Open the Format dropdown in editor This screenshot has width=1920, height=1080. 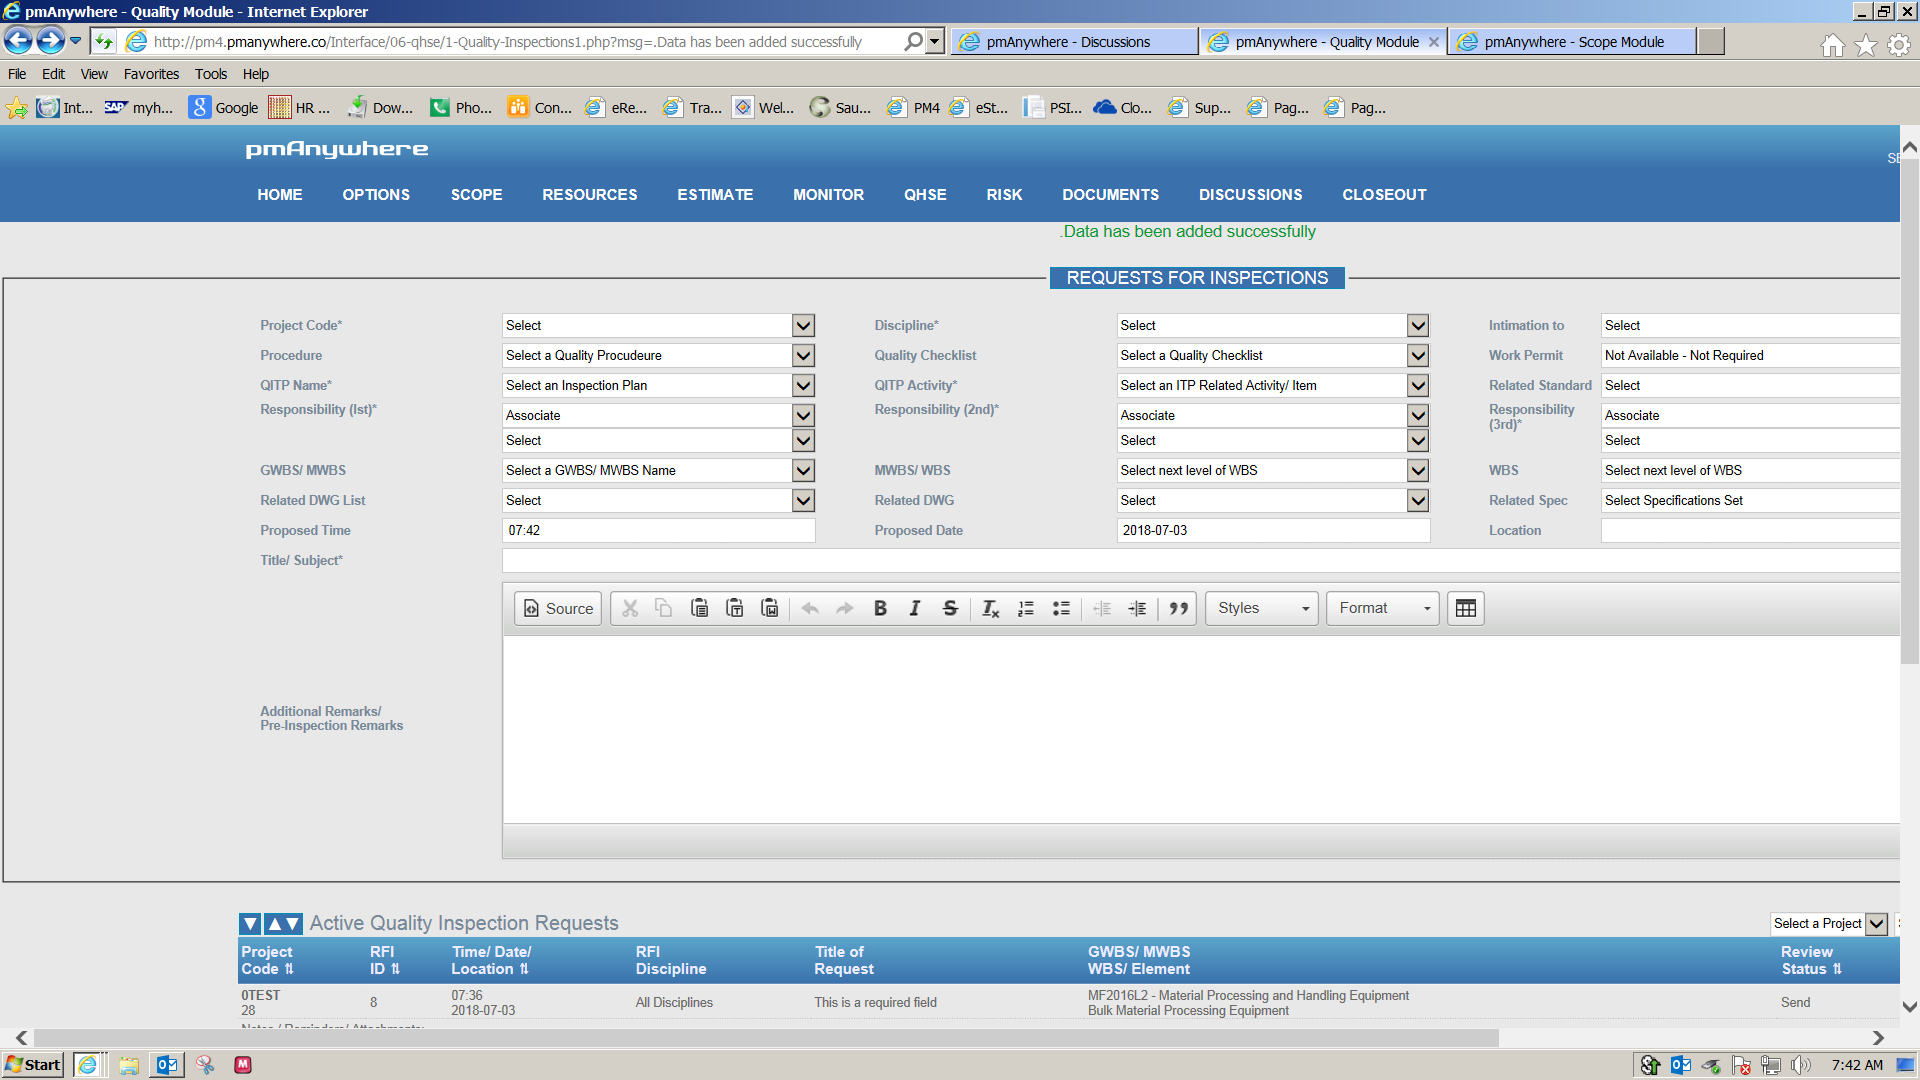[1382, 608]
